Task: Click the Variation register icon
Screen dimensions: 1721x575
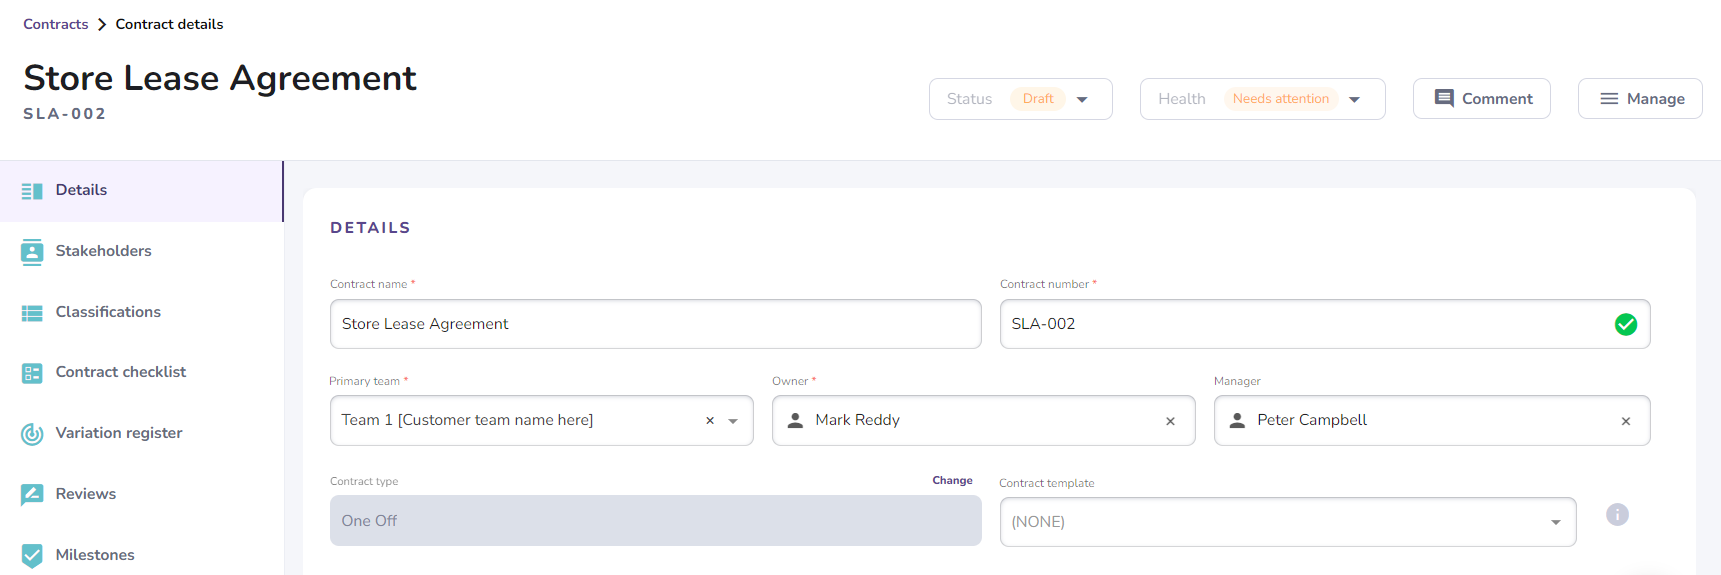Action: (32, 434)
